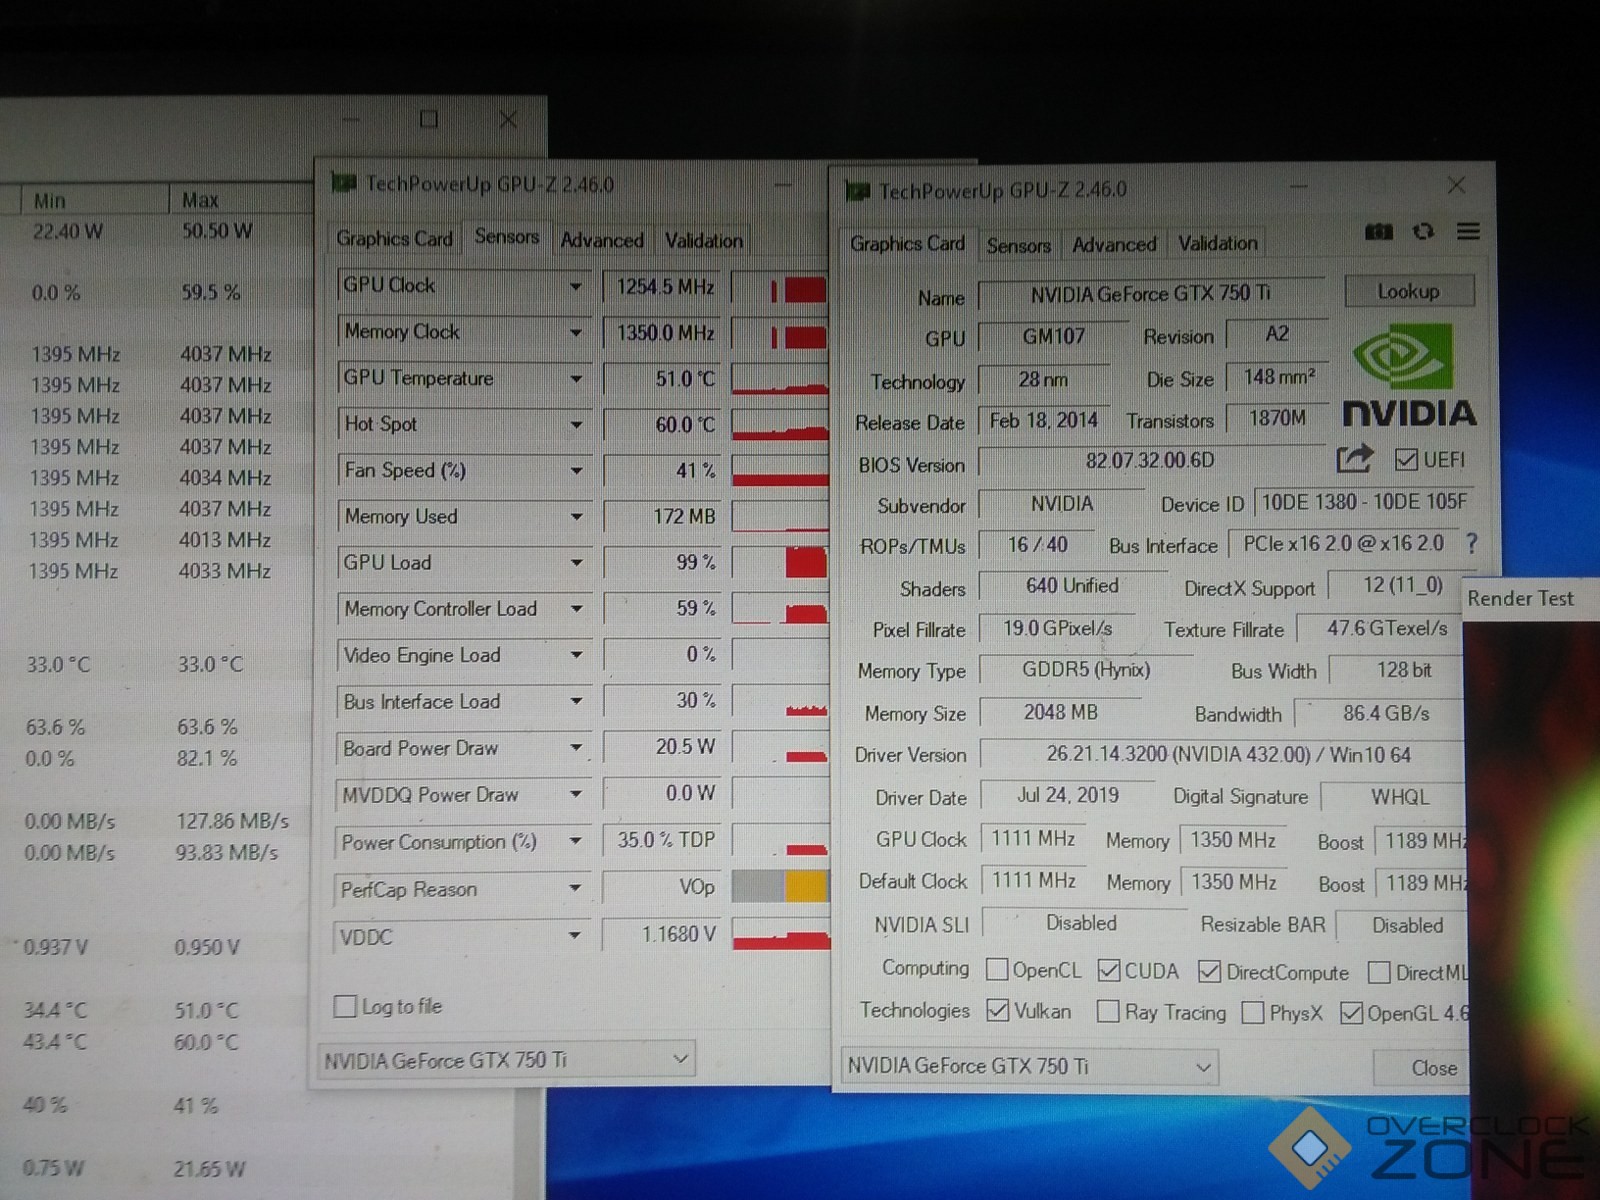This screenshot has height=1200, width=1600.
Task: Click the 35.0 % TDP value
Action: click(x=662, y=840)
